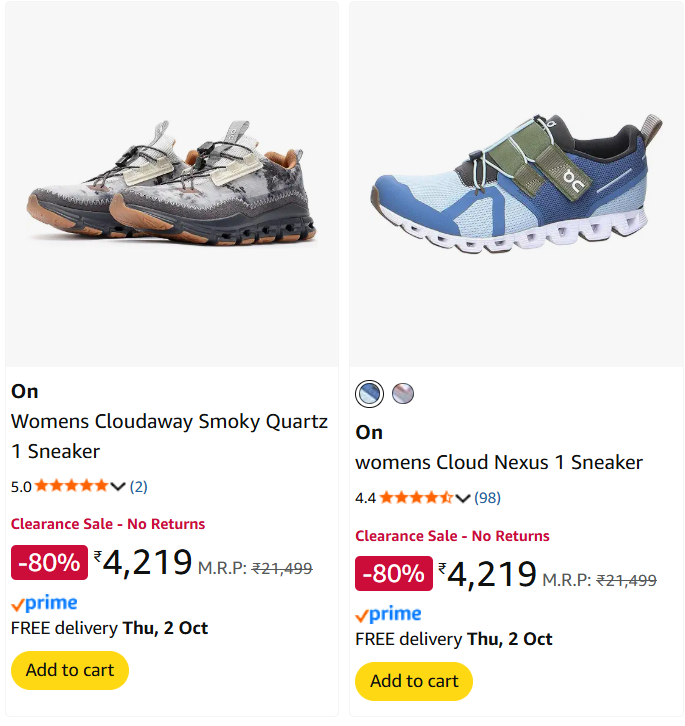Expand rating breakdown chevron for Cloud Nexus

tap(462, 498)
